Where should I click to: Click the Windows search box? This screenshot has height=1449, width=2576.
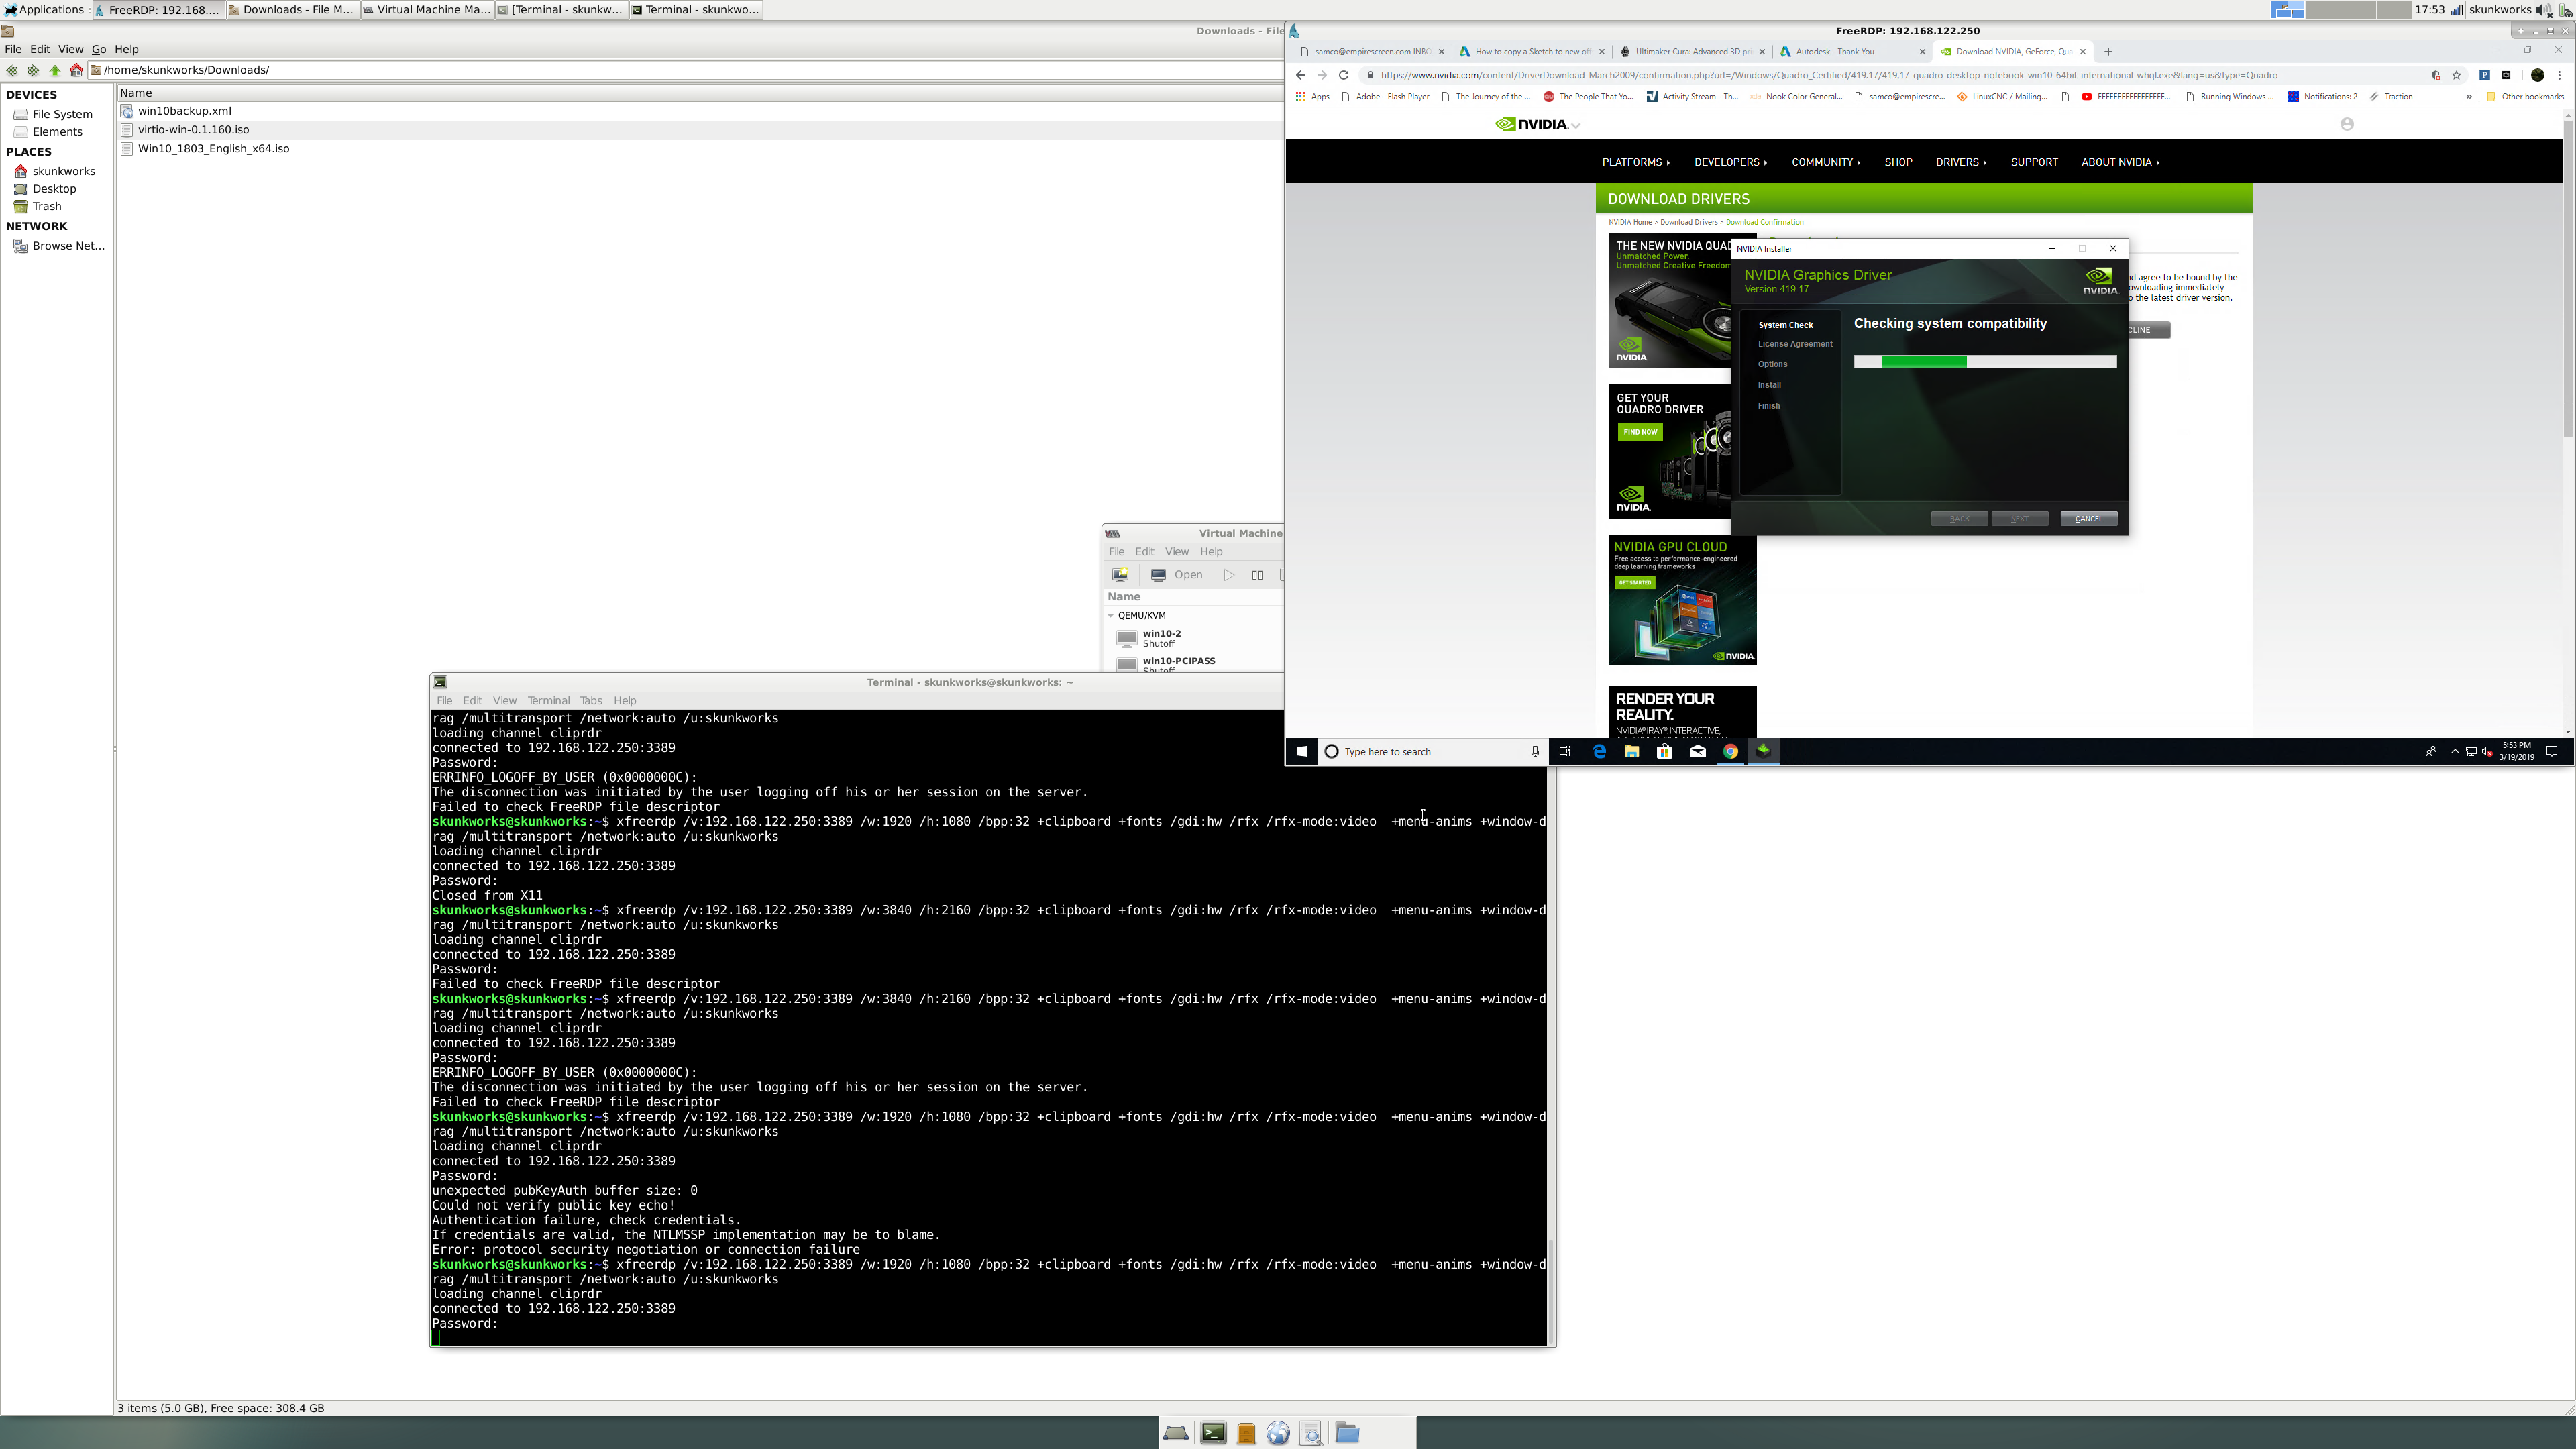pyautogui.click(x=1433, y=752)
